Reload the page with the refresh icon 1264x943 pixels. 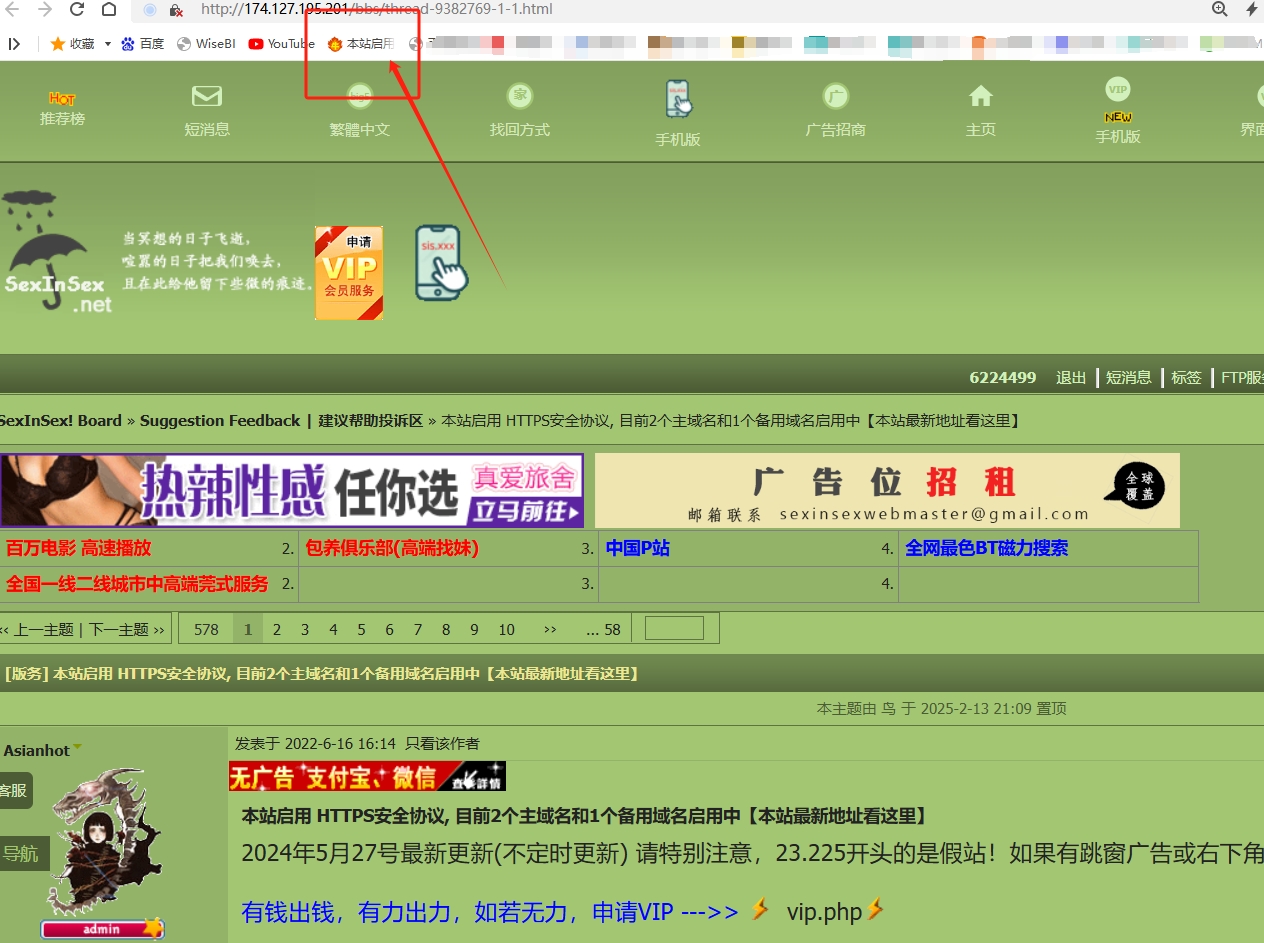(x=76, y=10)
